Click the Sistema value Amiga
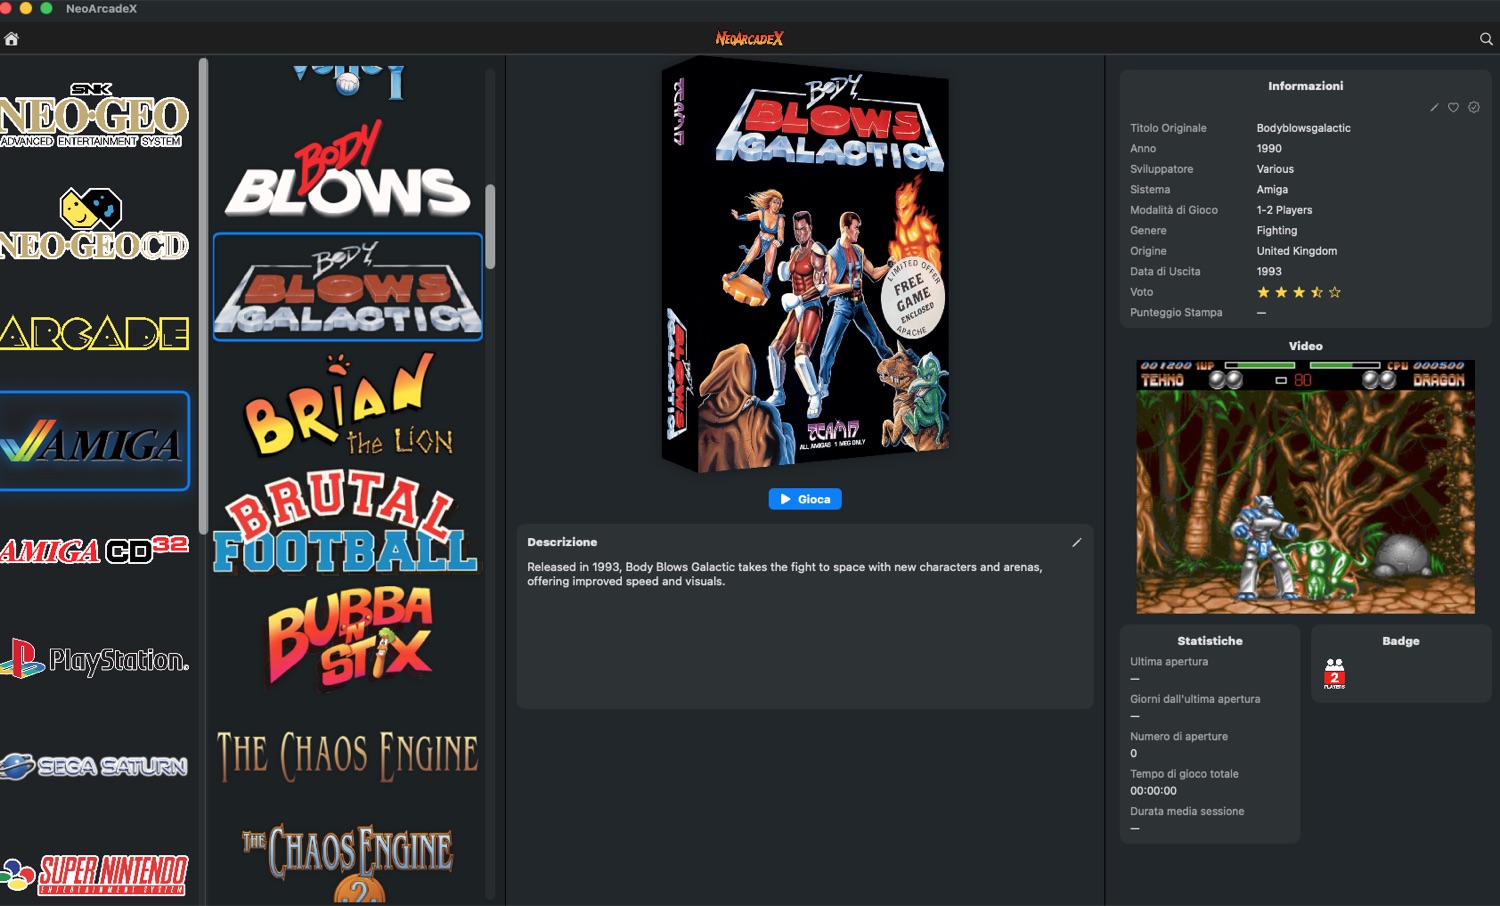The height and width of the screenshot is (906, 1500). point(1272,189)
